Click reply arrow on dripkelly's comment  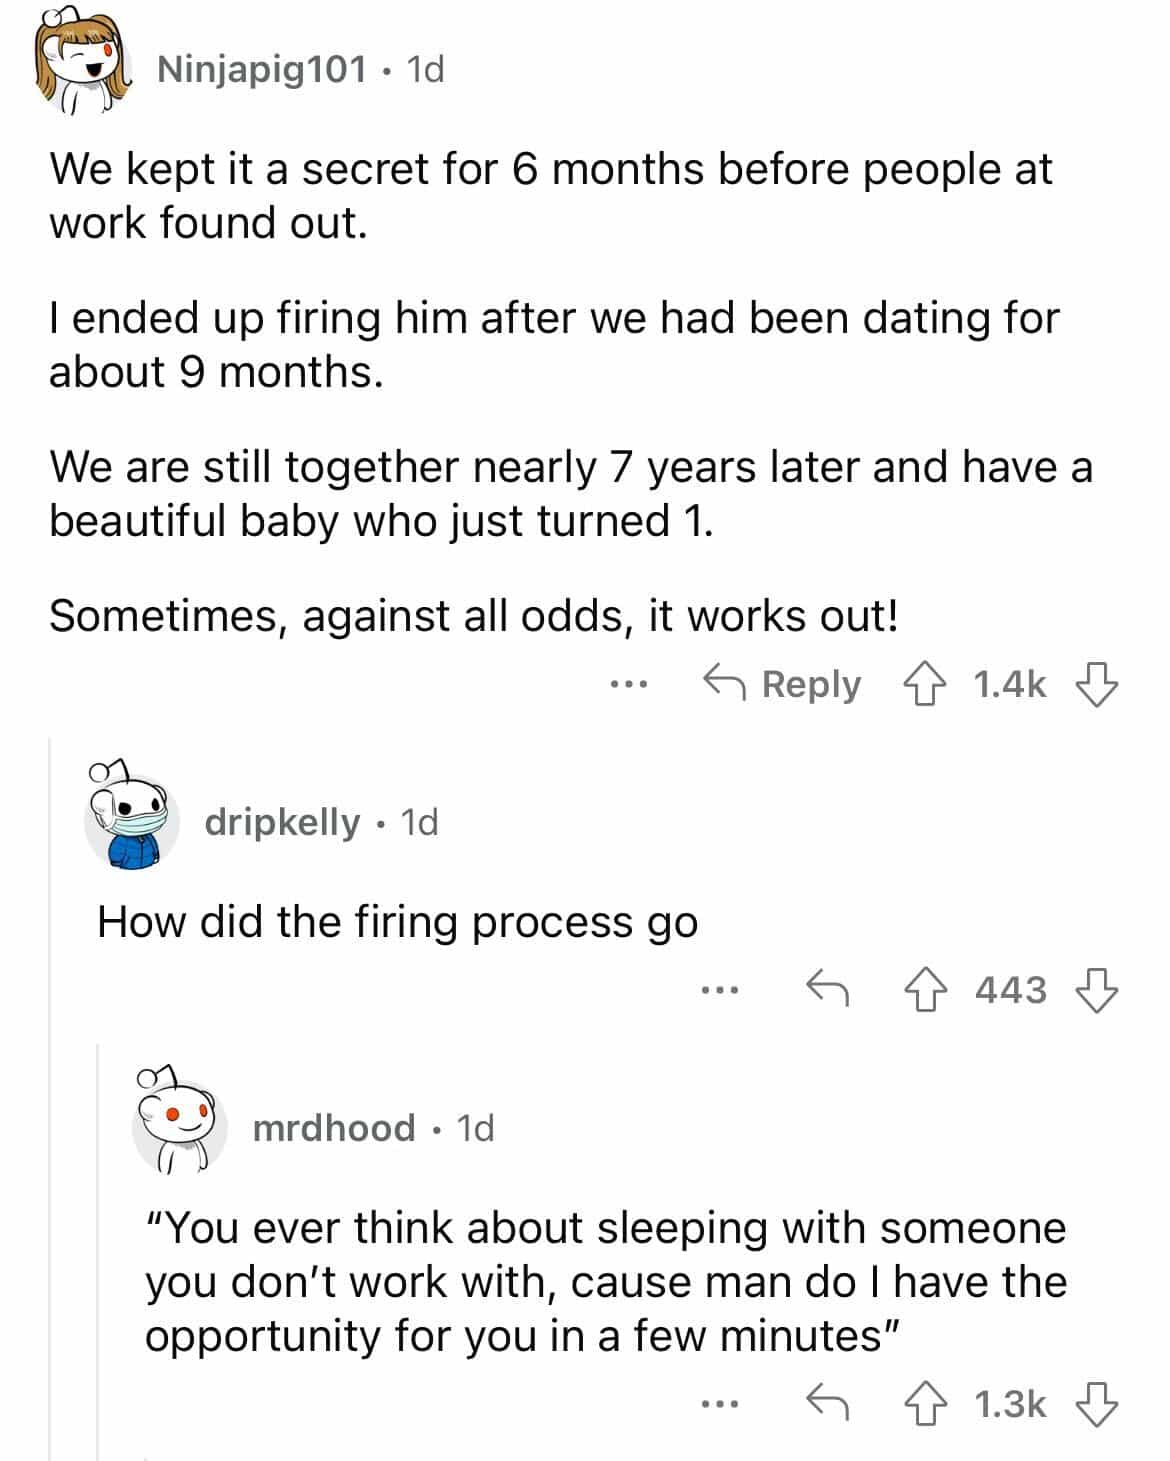(827, 990)
